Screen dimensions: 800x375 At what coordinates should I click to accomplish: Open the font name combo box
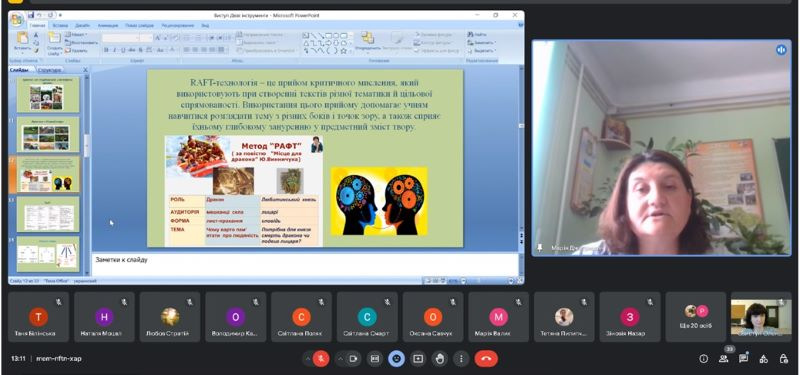tap(120, 38)
